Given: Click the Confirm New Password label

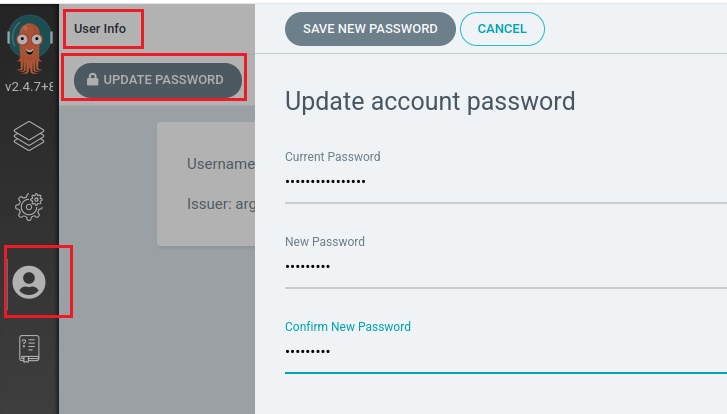Looking at the screenshot, I should (x=348, y=326).
